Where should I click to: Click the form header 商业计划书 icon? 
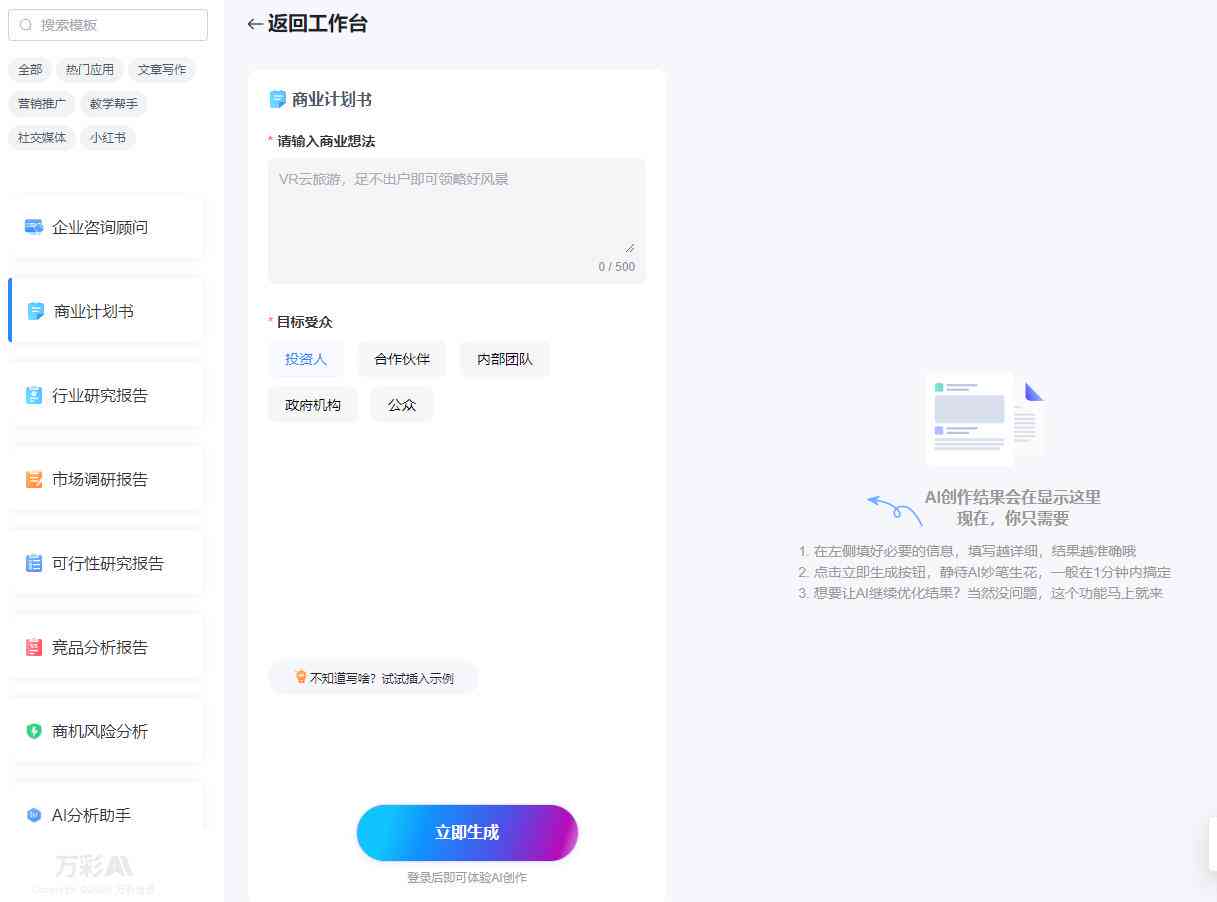click(278, 99)
